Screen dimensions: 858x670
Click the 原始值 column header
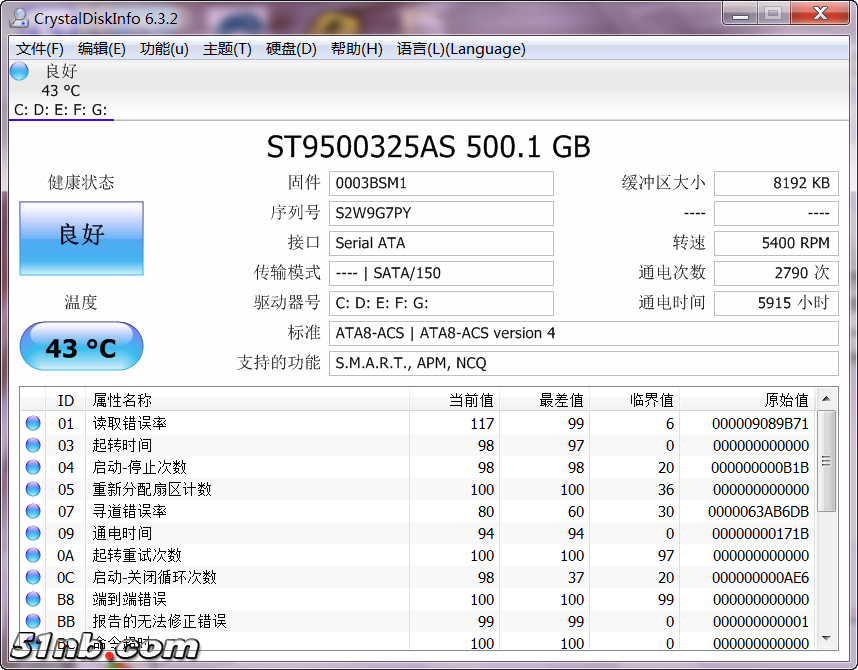pos(786,400)
